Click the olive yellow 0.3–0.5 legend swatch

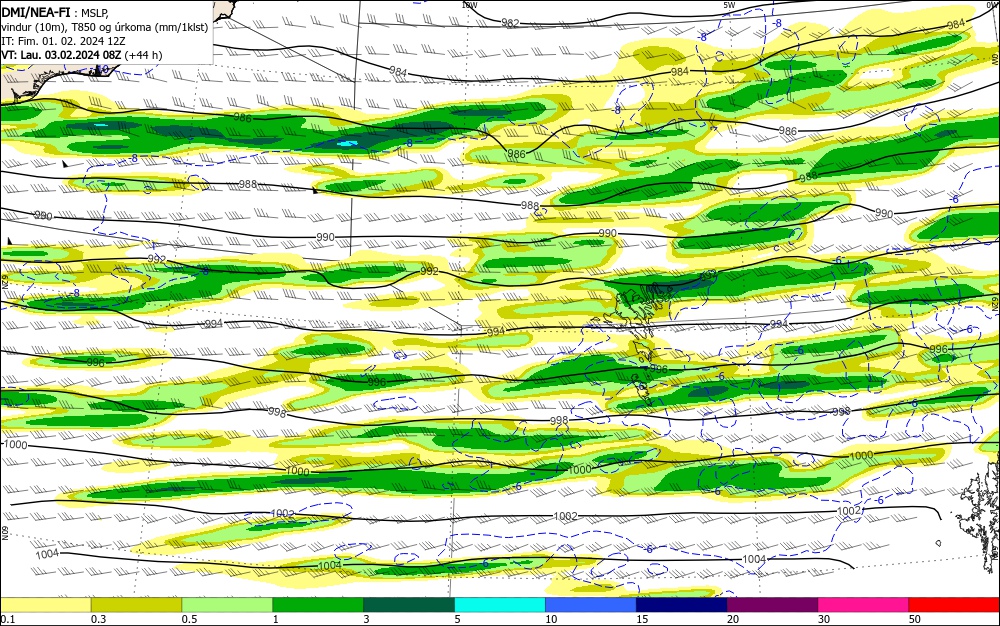(136, 605)
